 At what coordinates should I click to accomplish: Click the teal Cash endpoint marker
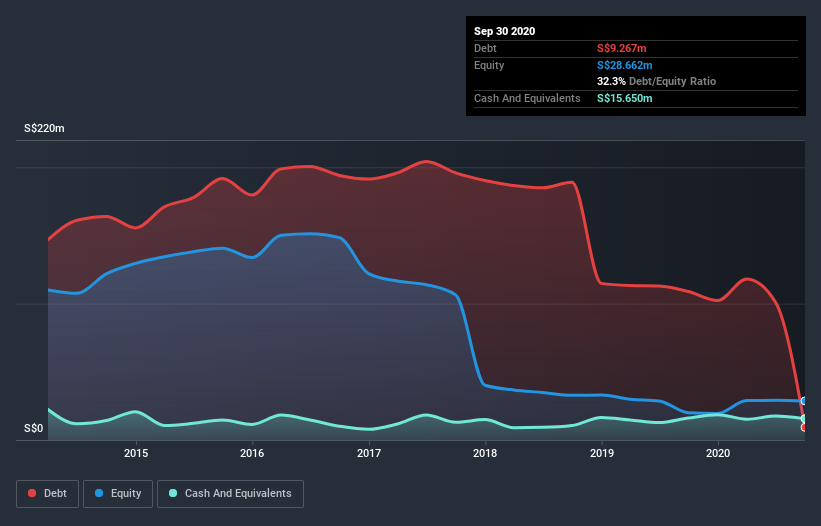(804, 419)
